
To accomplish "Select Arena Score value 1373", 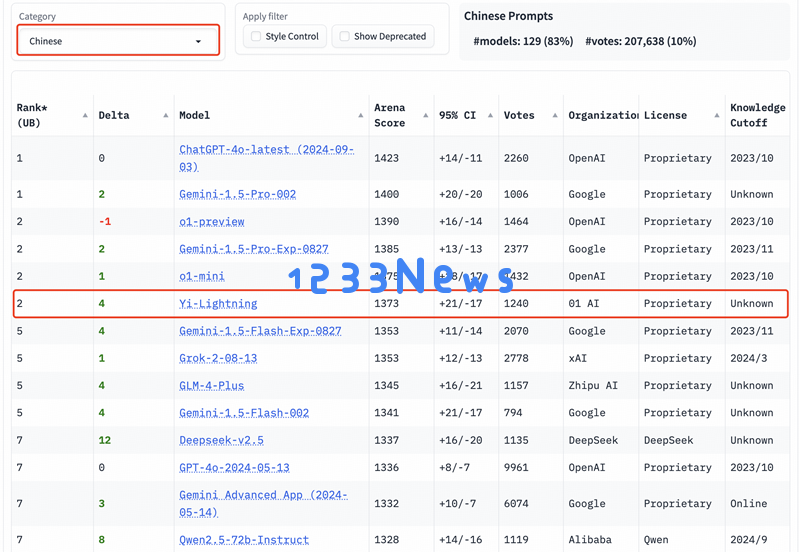I will [x=386, y=304].
